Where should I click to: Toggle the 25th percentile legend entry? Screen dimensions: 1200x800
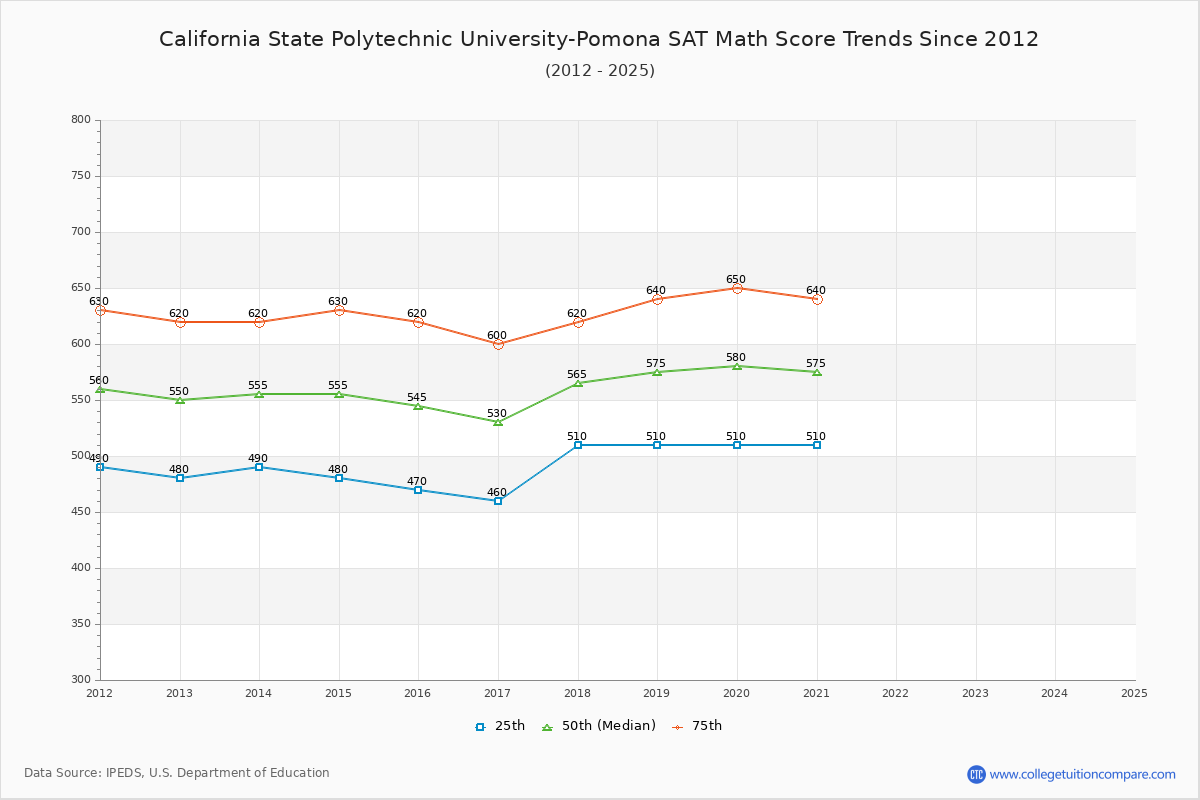click(x=500, y=726)
